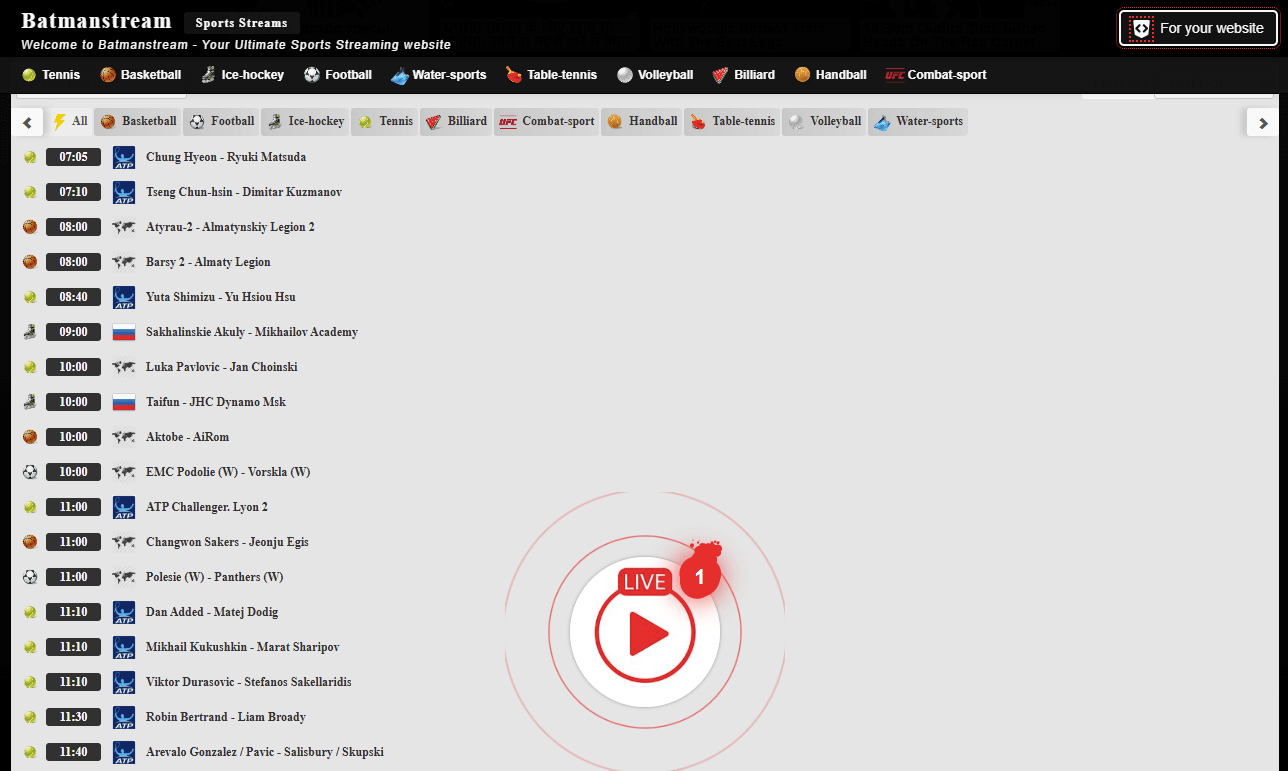The width and height of the screenshot is (1288, 771).
Task: Select the Handball filter tab
Action: coord(642,122)
